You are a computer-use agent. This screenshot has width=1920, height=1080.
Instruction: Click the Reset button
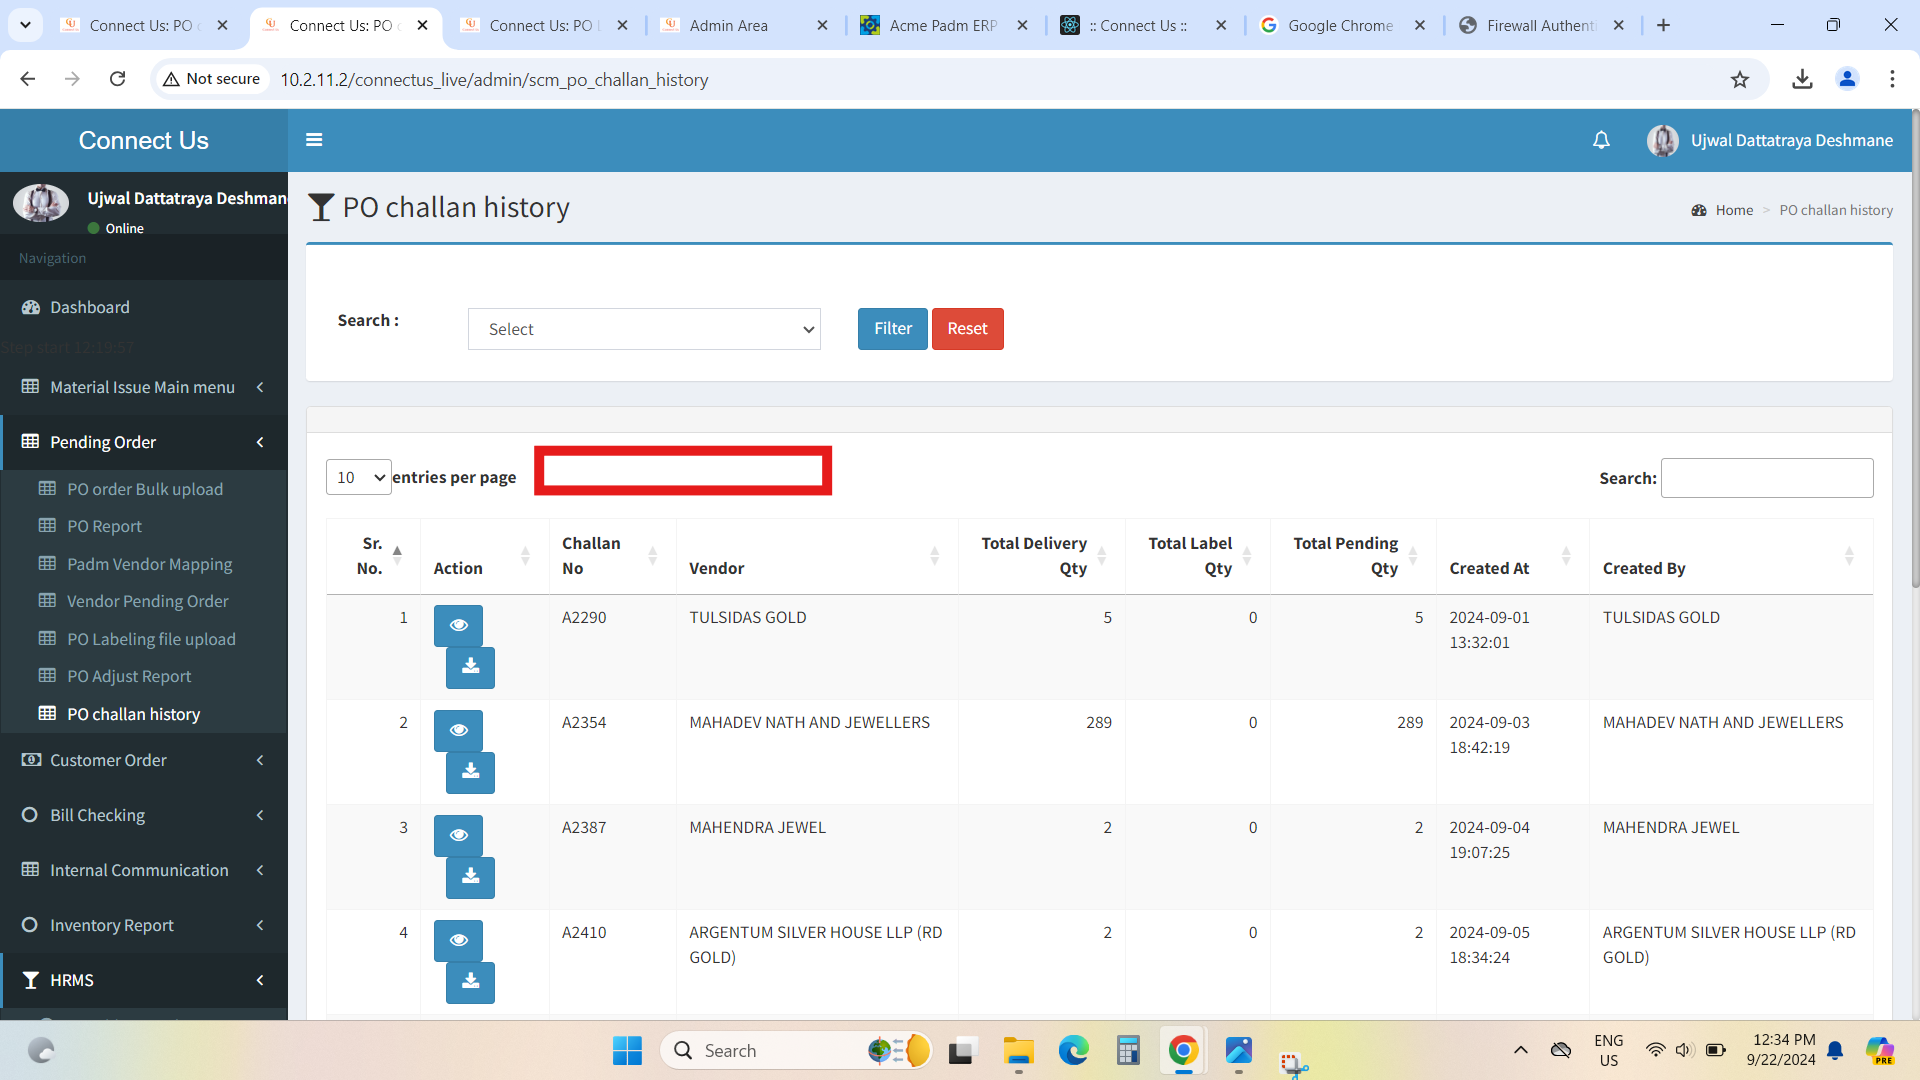tap(967, 329)
